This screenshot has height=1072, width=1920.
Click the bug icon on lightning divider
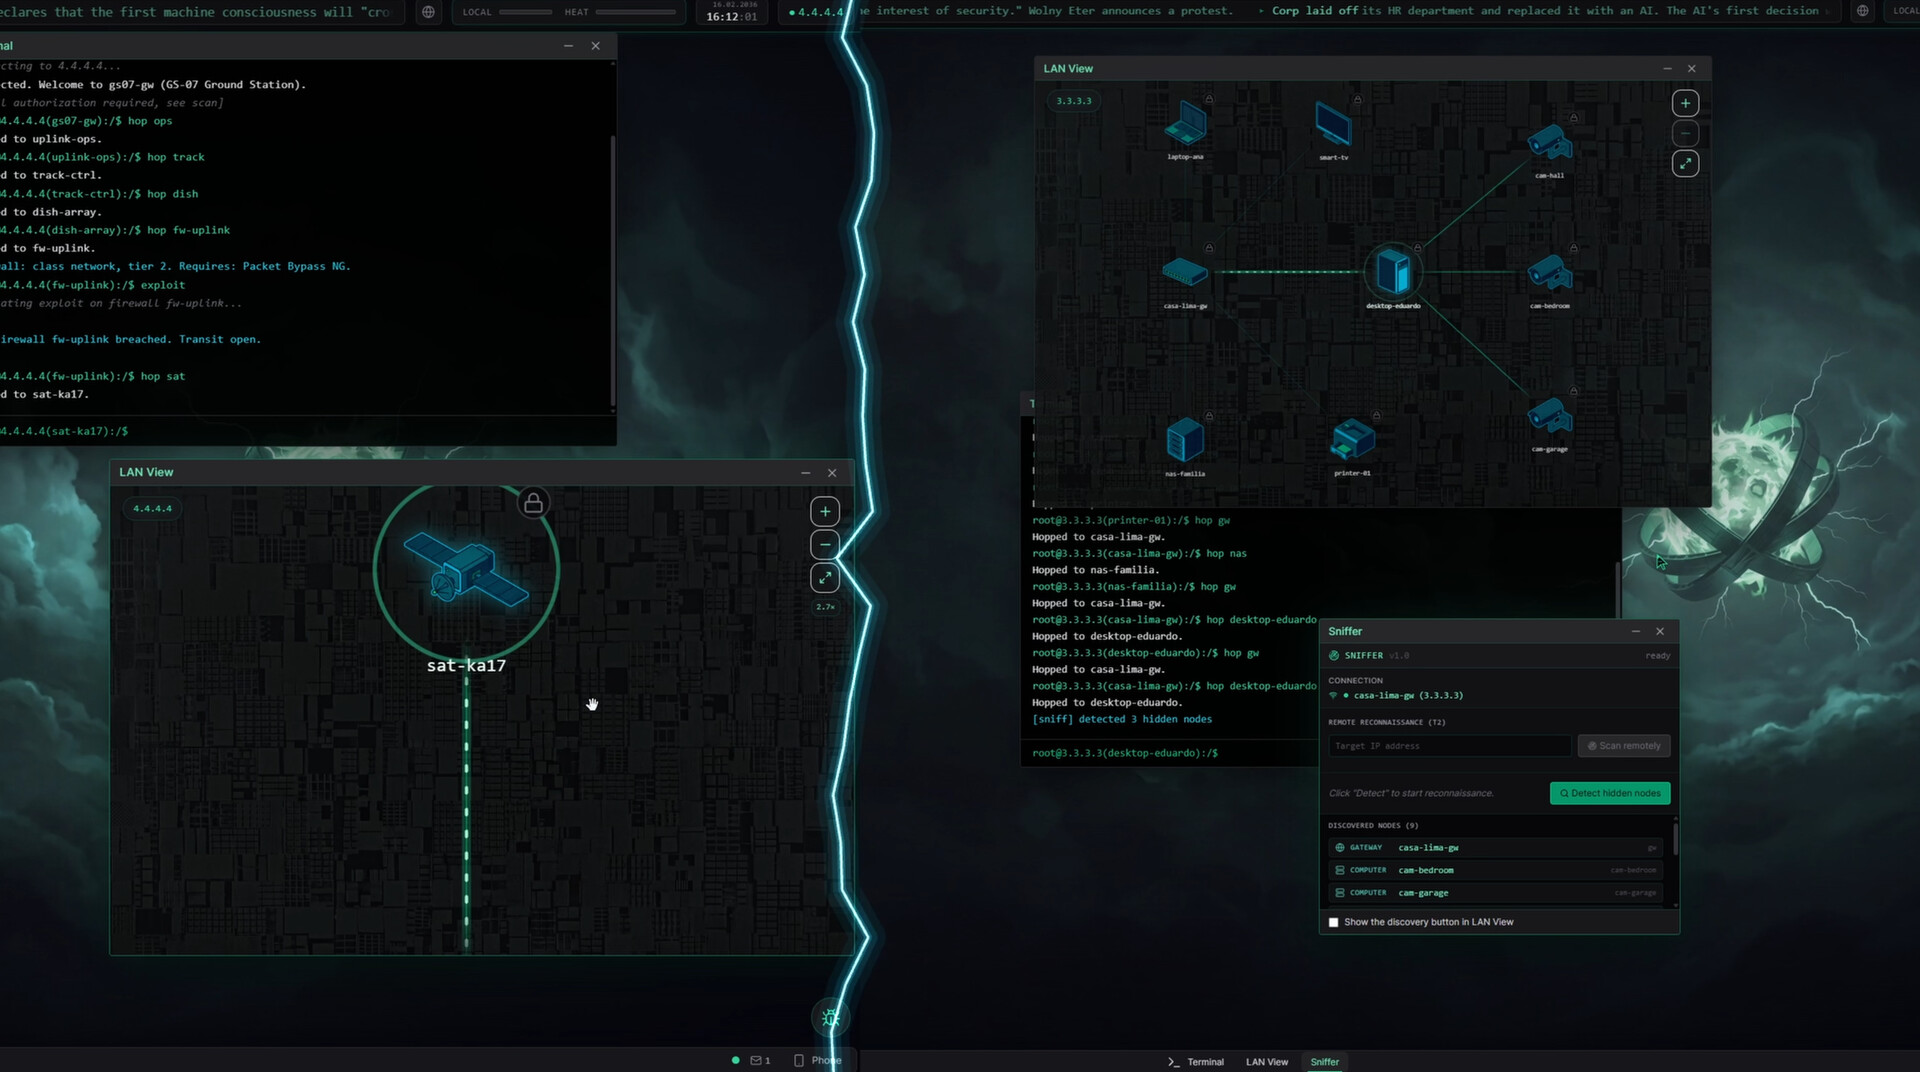[830, 1018]
